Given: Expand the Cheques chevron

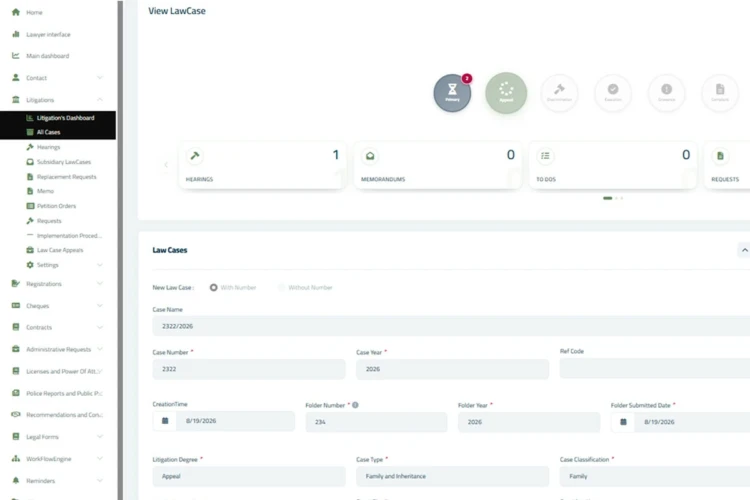Looking at the screenshot, I should 99,305.
